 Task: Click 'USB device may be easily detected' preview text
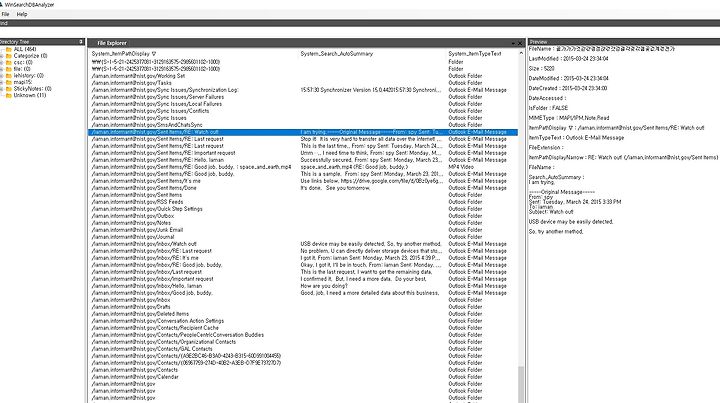tap(571, 222)
